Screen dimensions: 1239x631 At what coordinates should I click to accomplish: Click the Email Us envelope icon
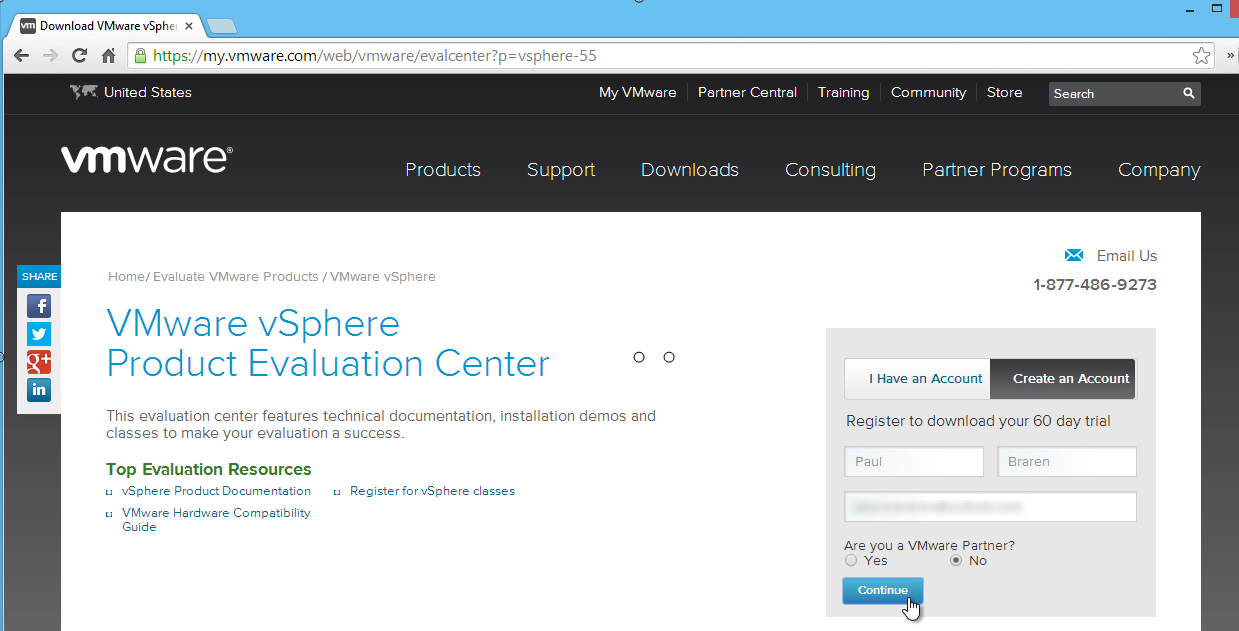pyautogui.click(x=1074, y=255)
